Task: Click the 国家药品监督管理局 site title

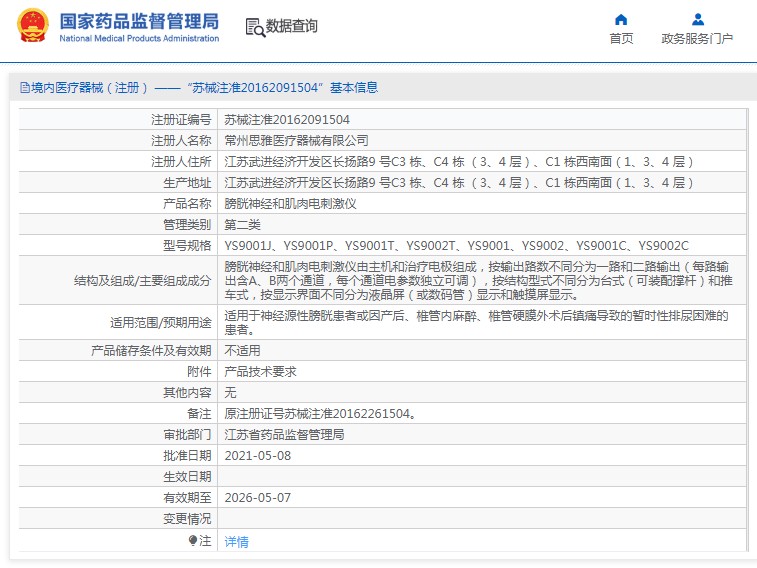Action: (139, 19)
